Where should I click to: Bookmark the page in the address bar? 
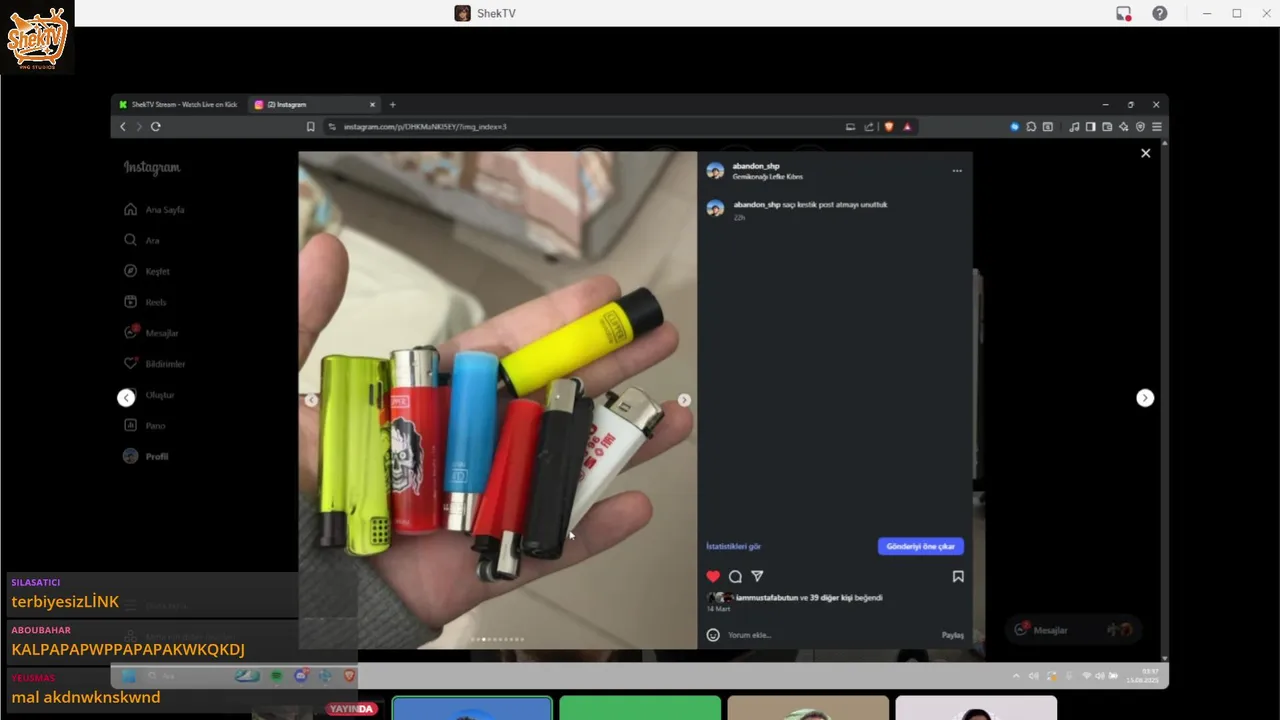311,127
